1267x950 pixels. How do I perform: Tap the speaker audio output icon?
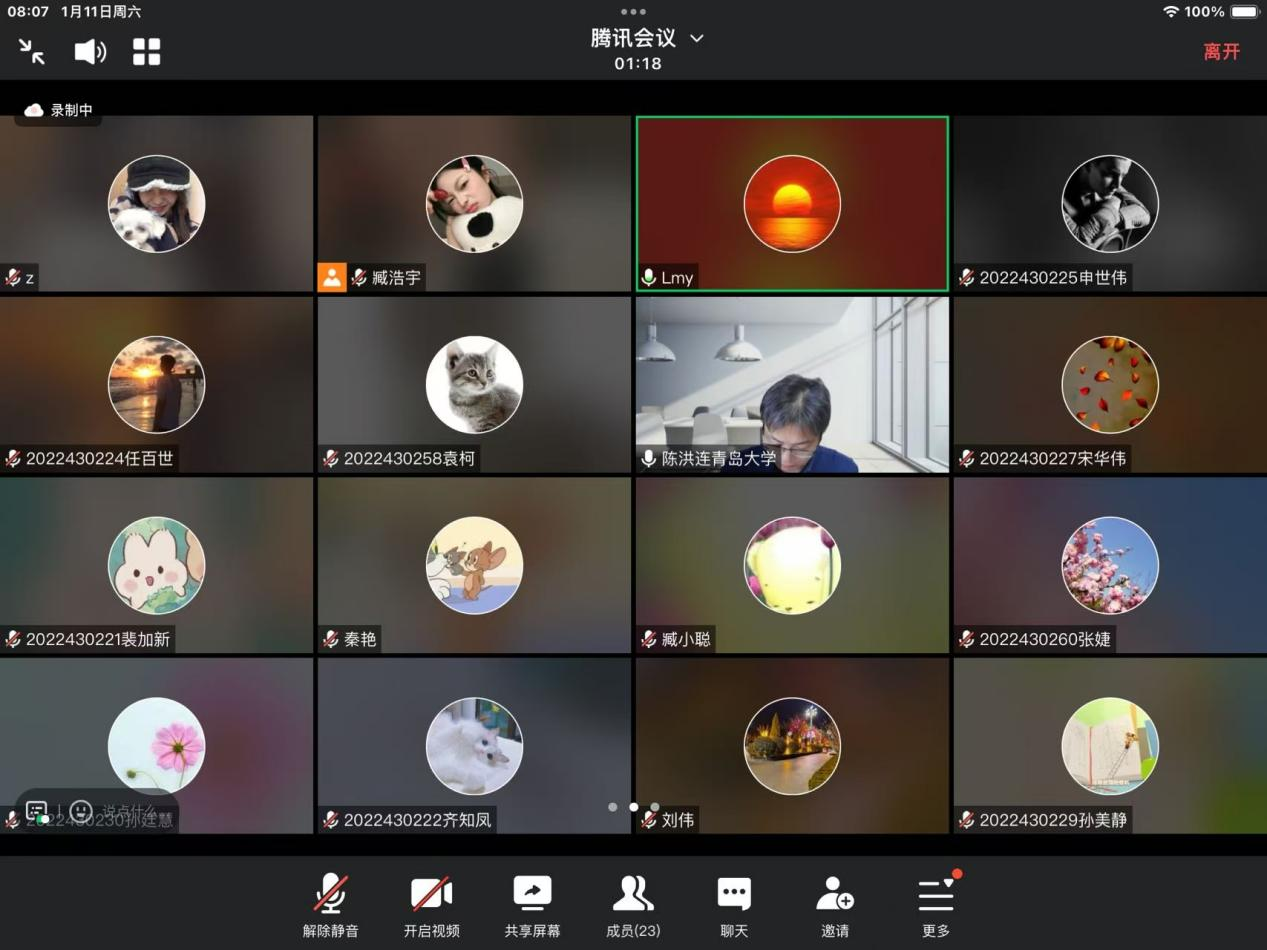click(x=90, y=52)
